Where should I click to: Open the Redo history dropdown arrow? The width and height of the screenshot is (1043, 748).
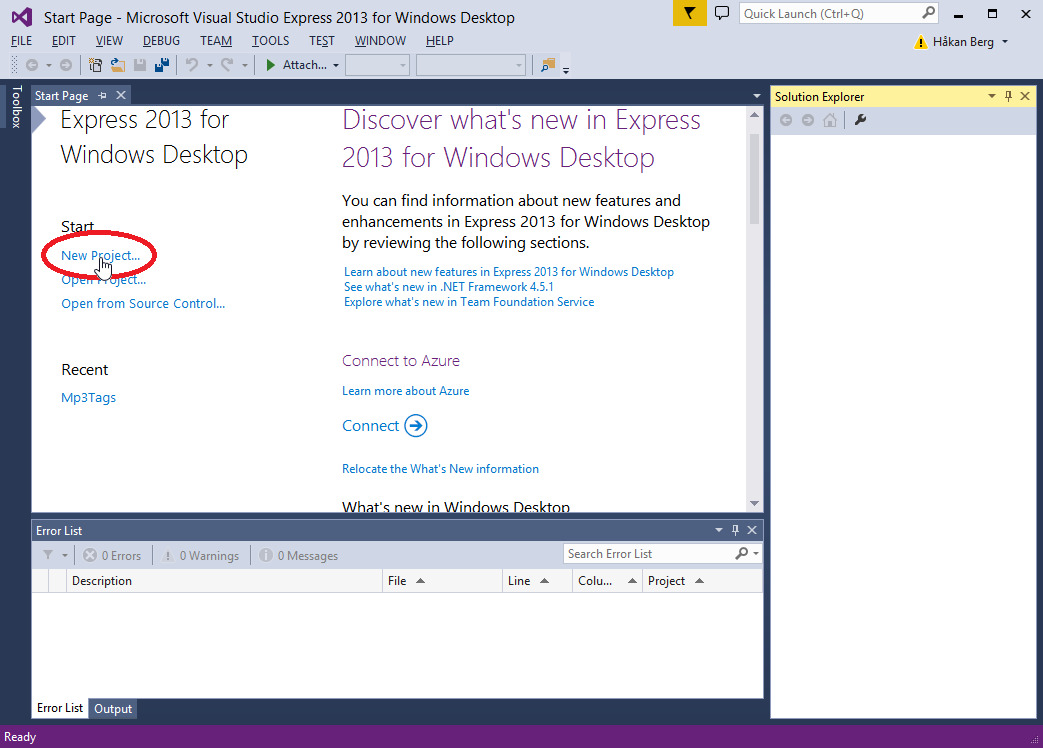[x=245, y=66]
